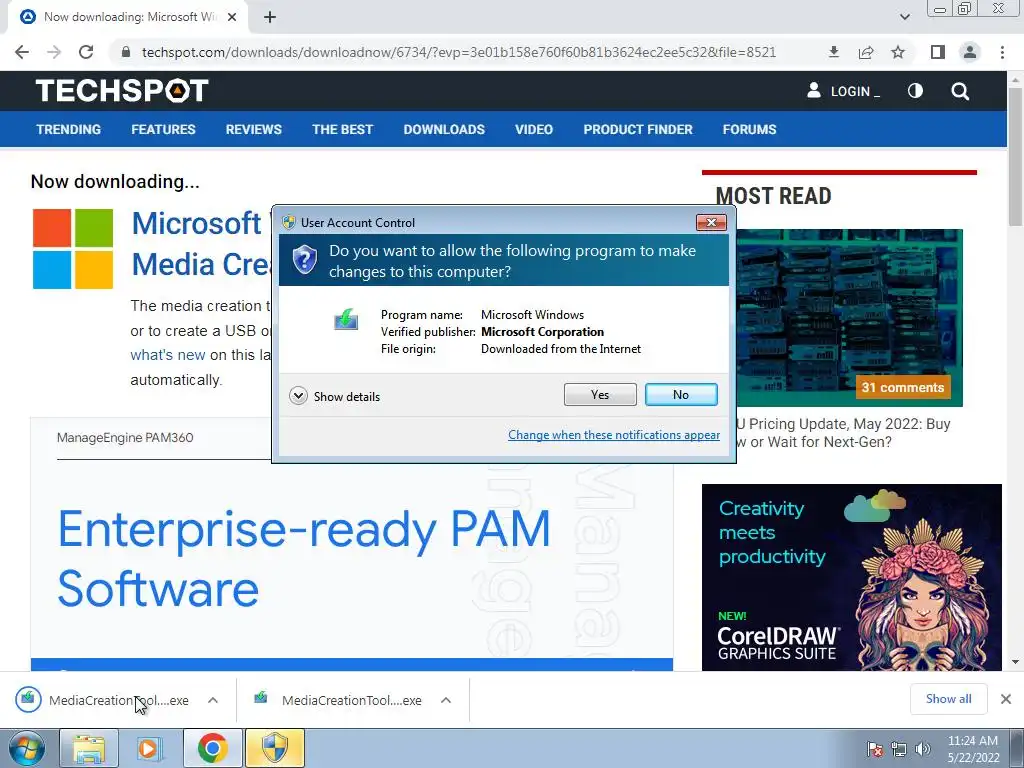Click No in the UAC dialog
Image resolution: width=1024 pixels, height=768 pixels.
(681, 394)
